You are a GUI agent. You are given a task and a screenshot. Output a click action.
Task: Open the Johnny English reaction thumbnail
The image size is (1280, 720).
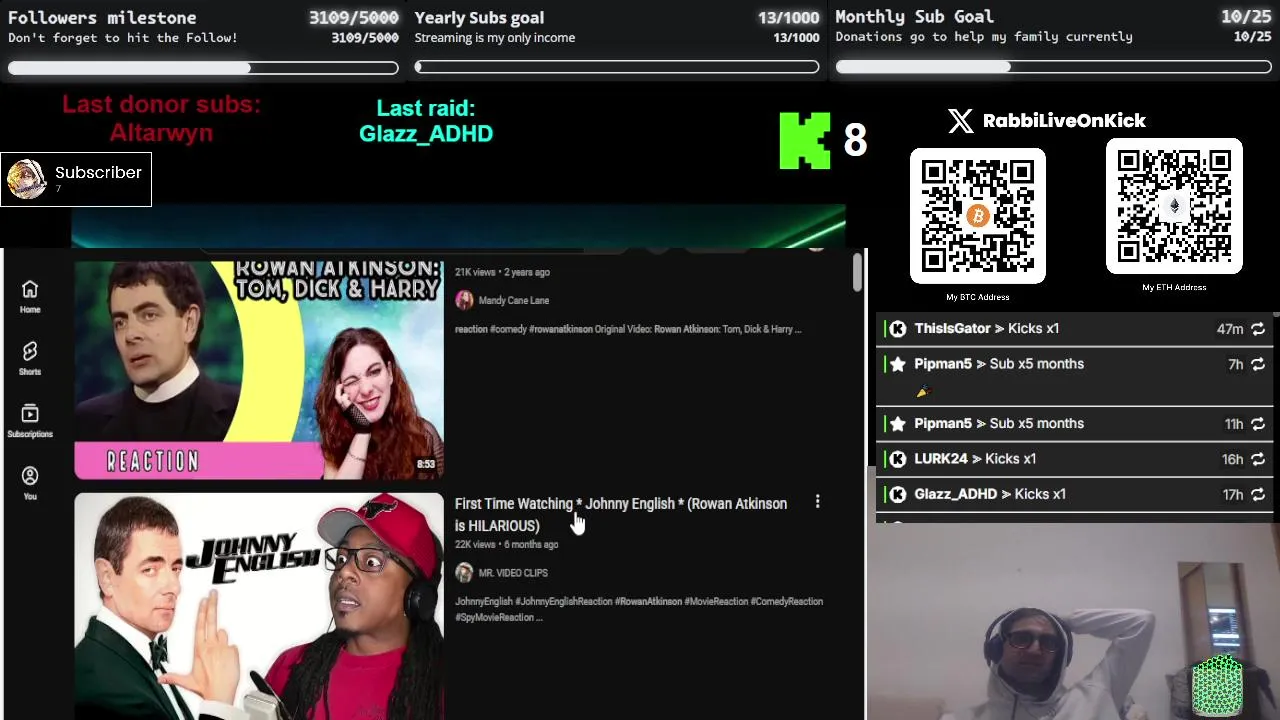point(259,606)
